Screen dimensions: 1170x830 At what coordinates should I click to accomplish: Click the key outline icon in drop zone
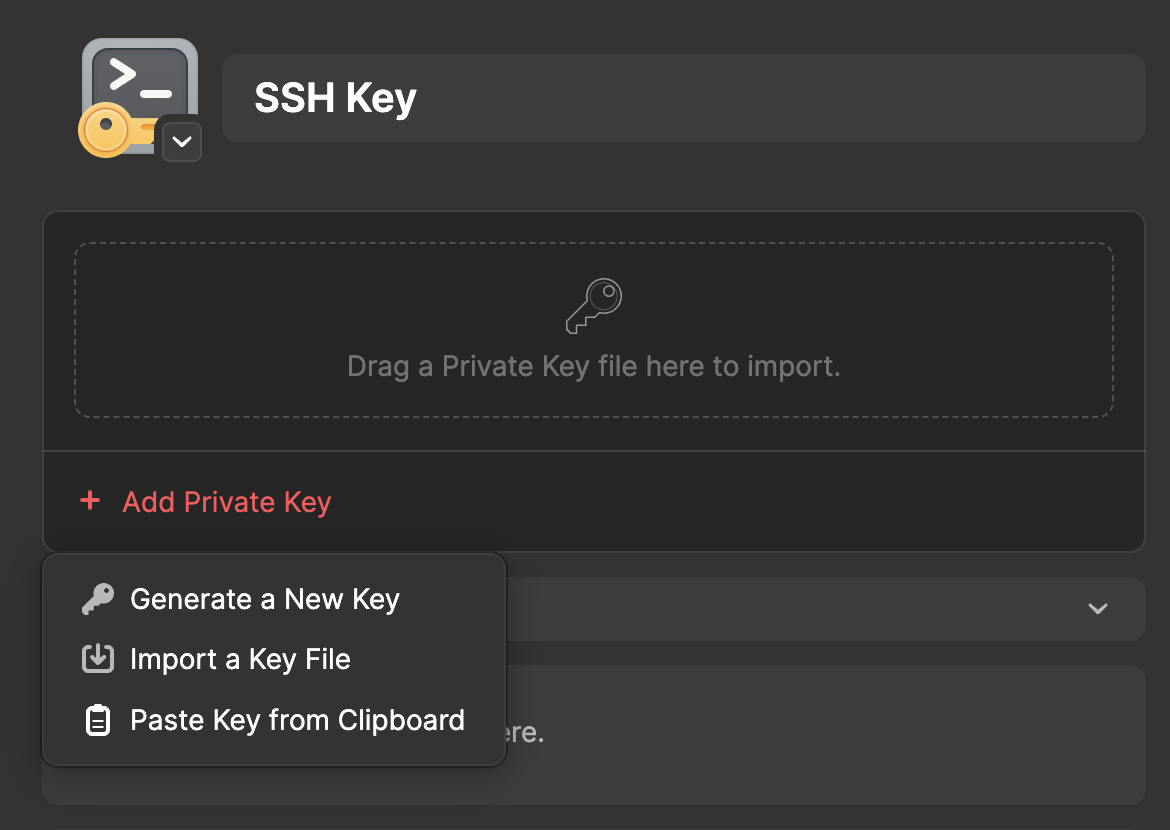tap(594, 306)
